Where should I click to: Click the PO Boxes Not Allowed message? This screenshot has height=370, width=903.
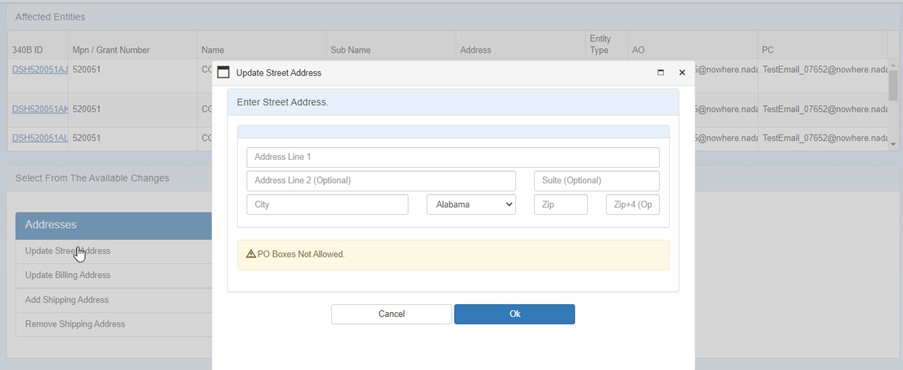[301, 254]
